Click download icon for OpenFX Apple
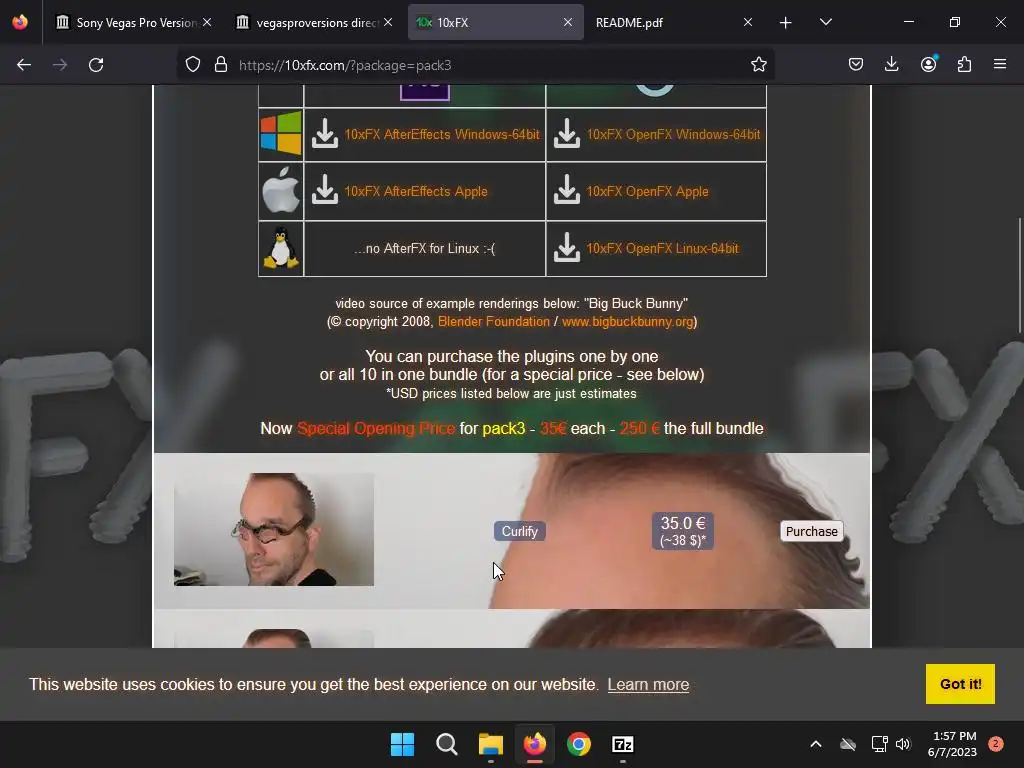Screen dimensions: 1024x768 [567, 190]
